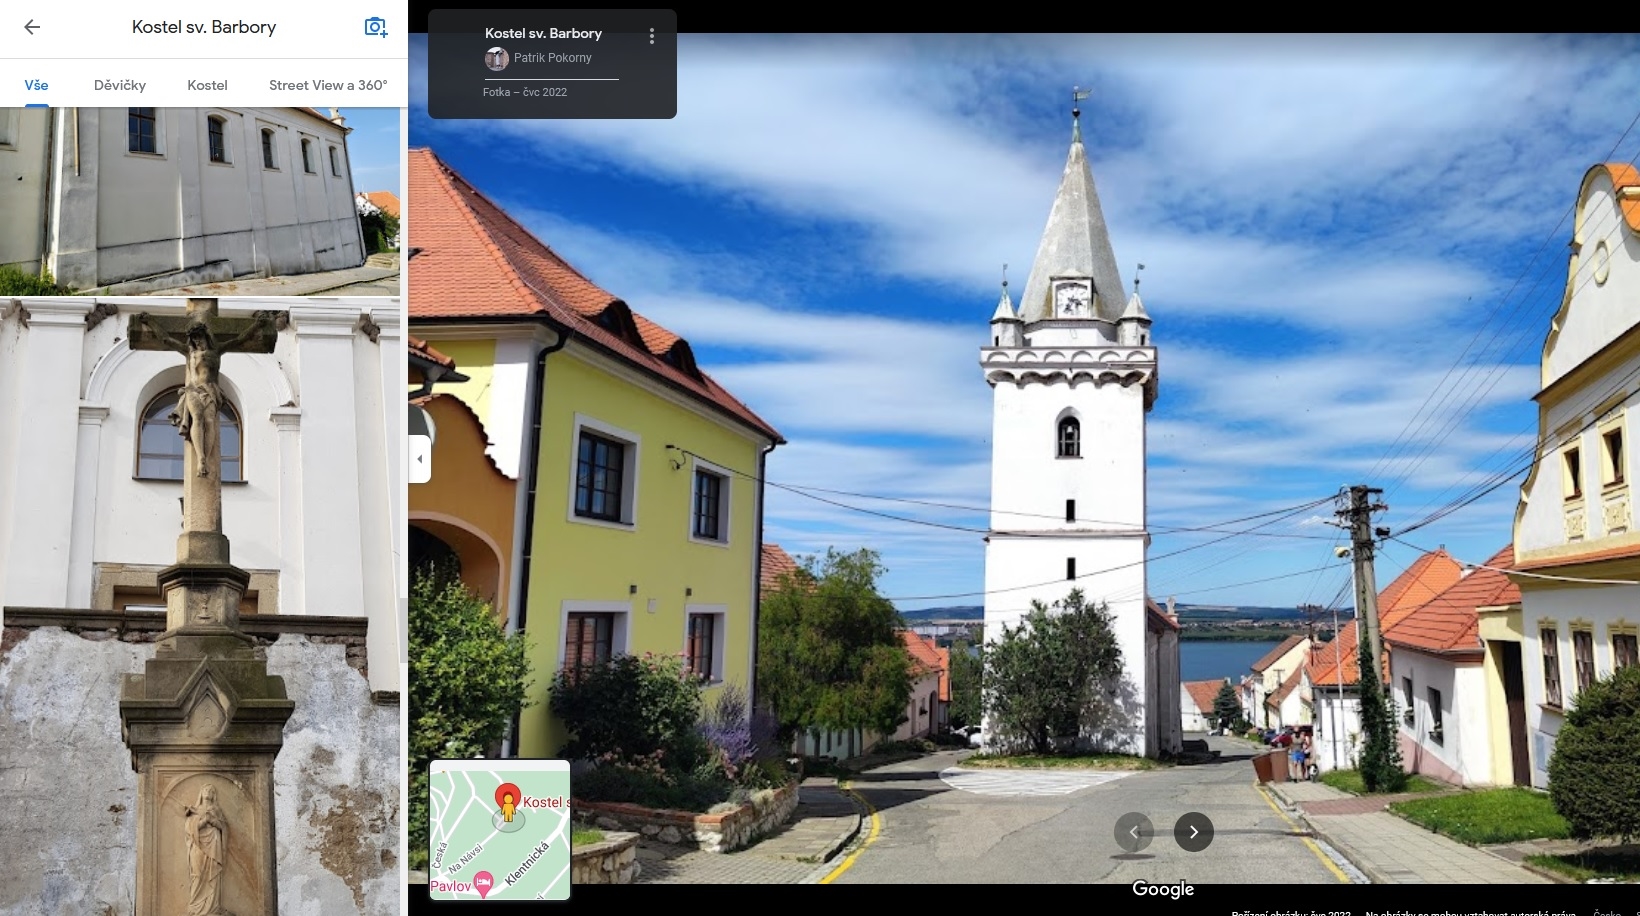Open the white church side wall thumbnail
Viewport: 1640px width, 916px height.
[x=200, y=200]
